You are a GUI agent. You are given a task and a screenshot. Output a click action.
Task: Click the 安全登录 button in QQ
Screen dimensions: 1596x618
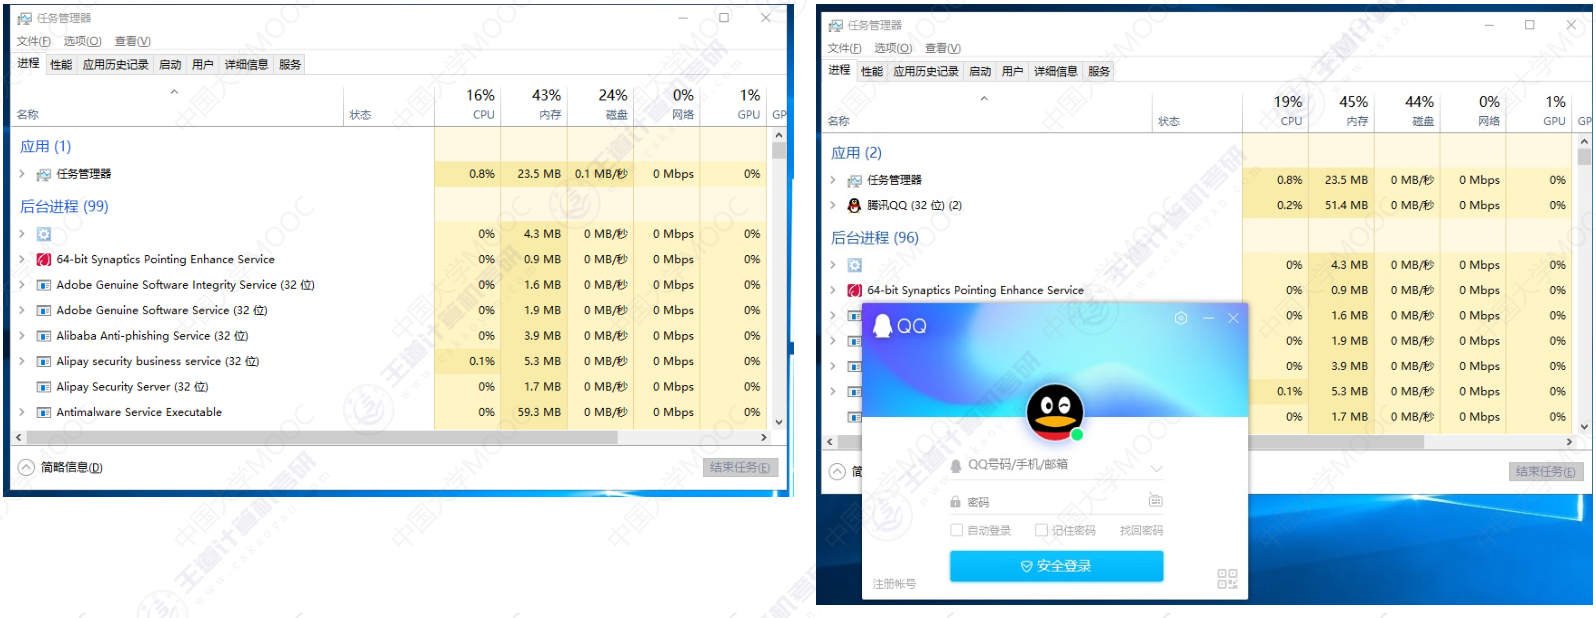1056,566
